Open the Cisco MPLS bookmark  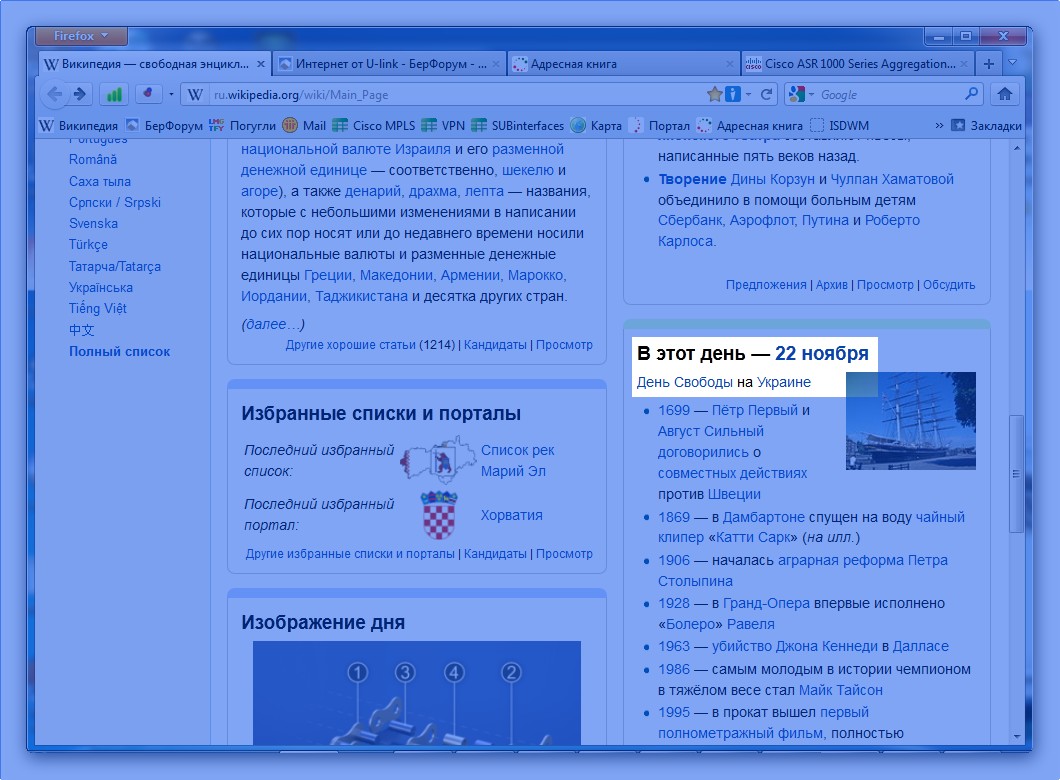pyautogui.click(x=373, y=126)
